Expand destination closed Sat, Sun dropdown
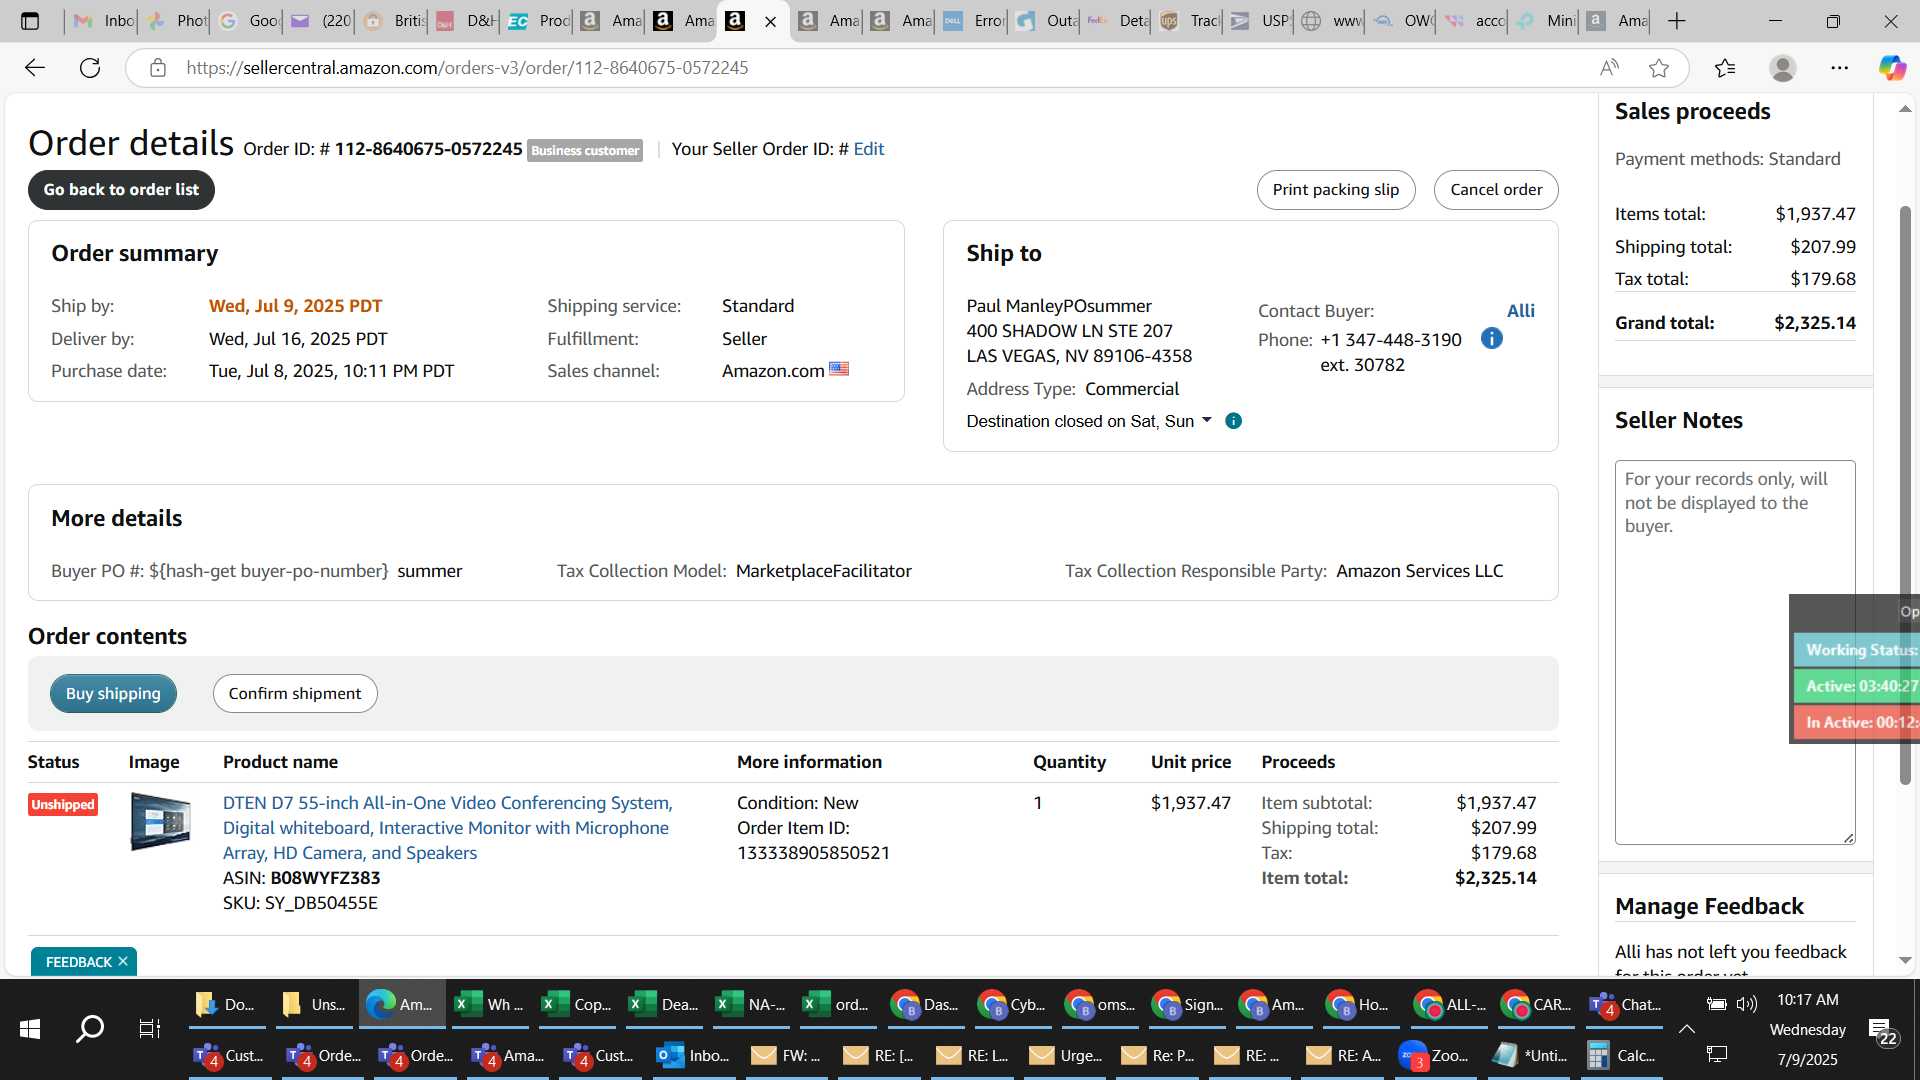The width and height of the screenshot is (1920, 1080). (x=1206, y=420)
